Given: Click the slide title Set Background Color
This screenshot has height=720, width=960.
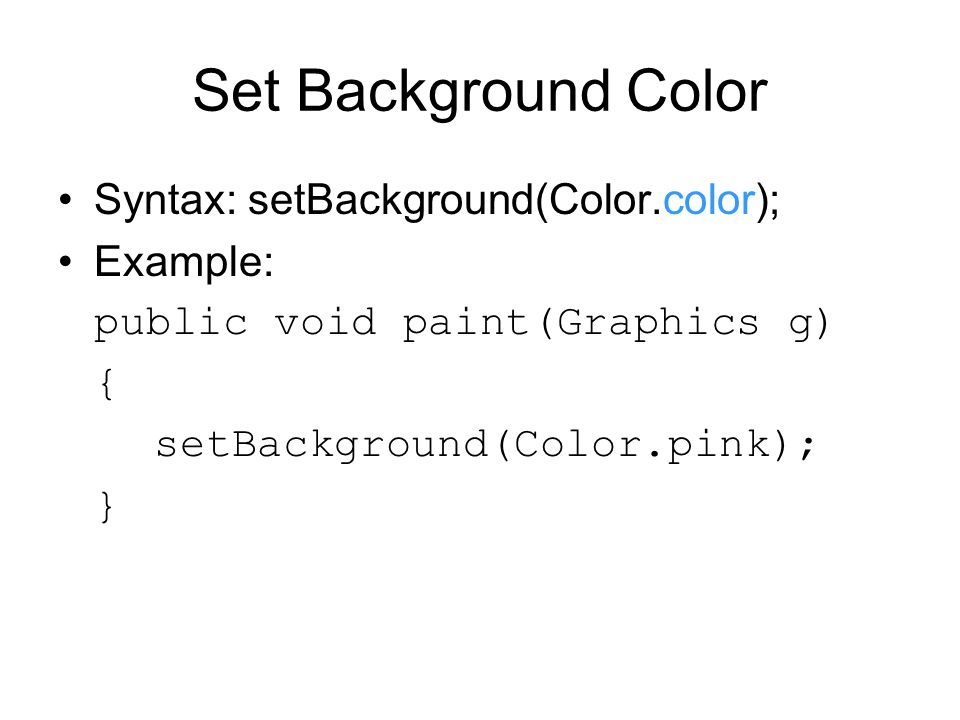Looking at the screenshot, I should 480,93.
